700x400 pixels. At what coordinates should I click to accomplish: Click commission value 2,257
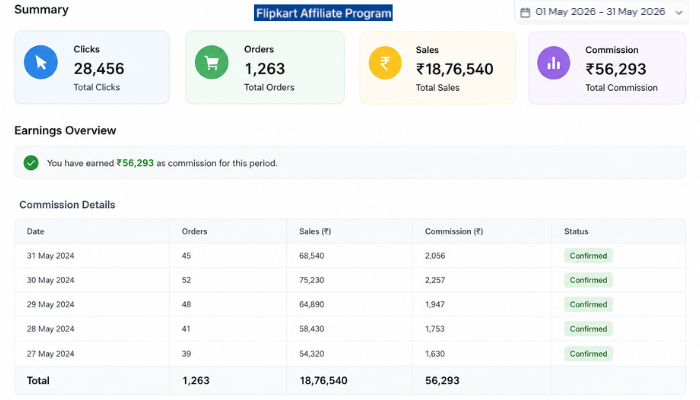point(435,280)
